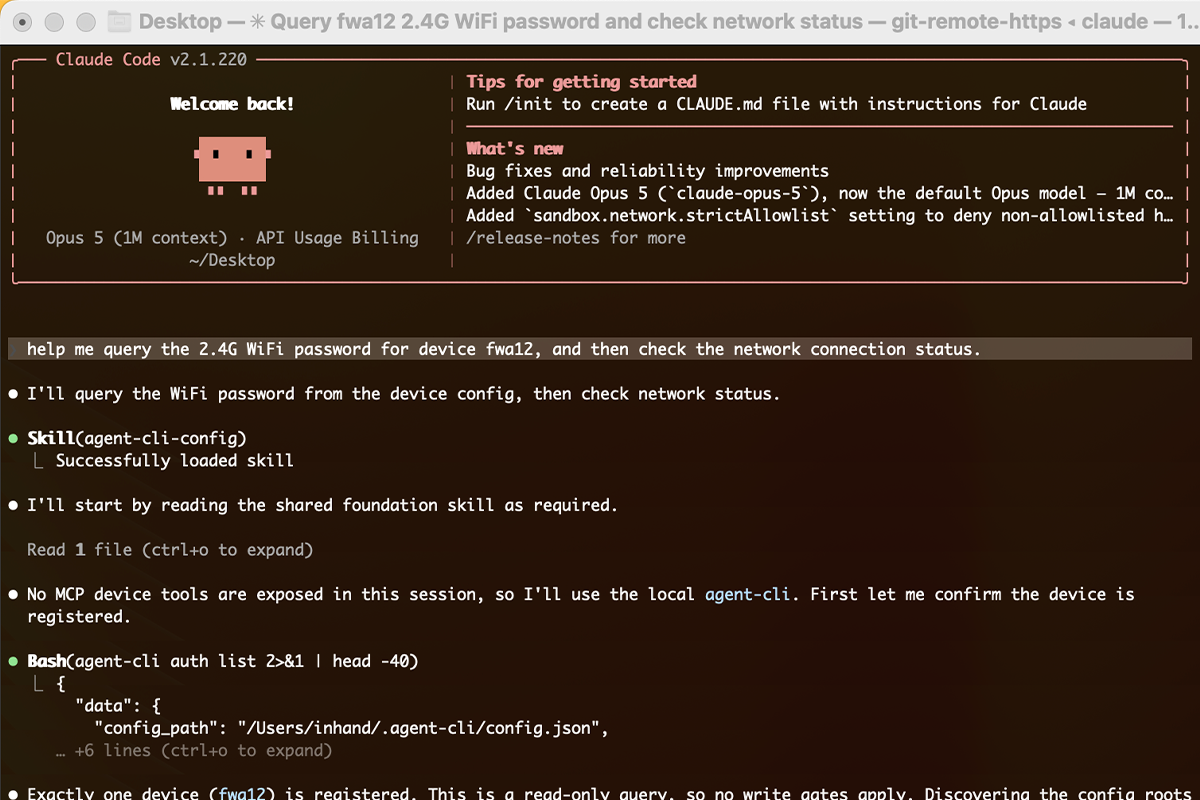Click the folder icon beside the Desktop title
1200x800 pixels.
118,21
